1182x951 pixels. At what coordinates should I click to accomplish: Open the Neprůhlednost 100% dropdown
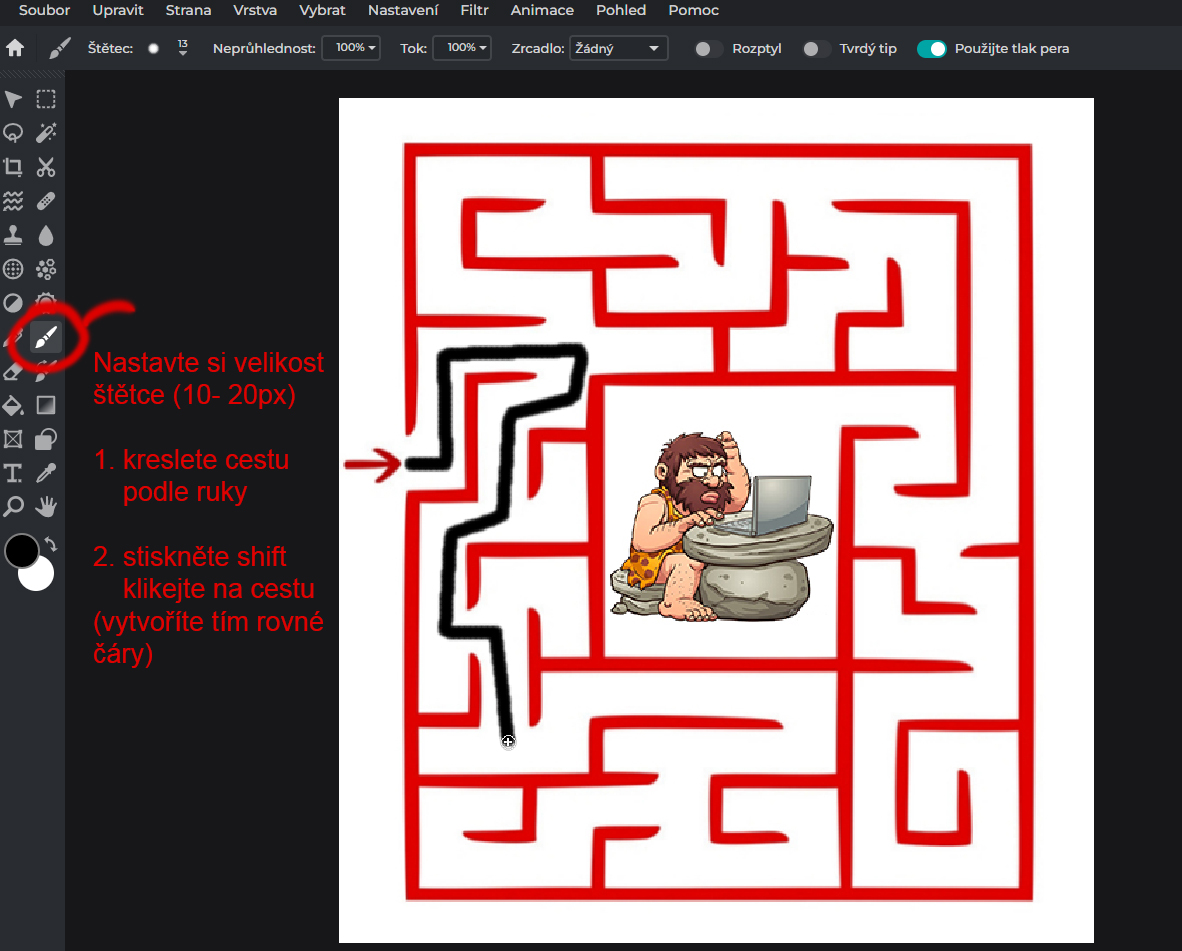(x=351, y=48)
